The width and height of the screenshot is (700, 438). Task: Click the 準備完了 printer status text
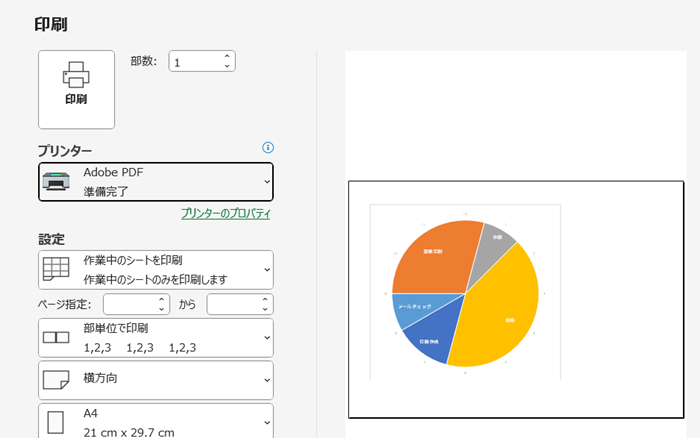(106, 192)
